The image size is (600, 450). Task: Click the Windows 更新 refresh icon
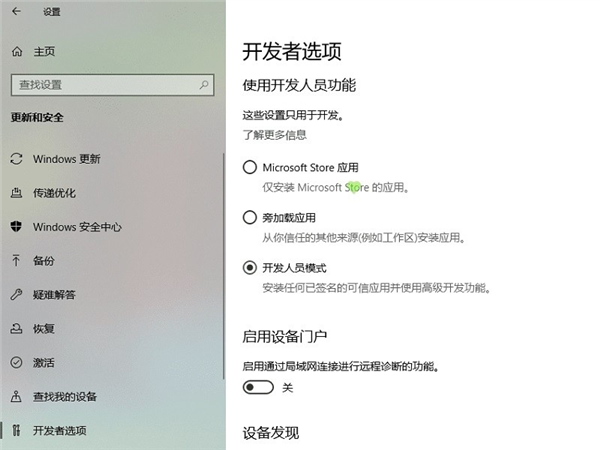(x=16, y=159)
